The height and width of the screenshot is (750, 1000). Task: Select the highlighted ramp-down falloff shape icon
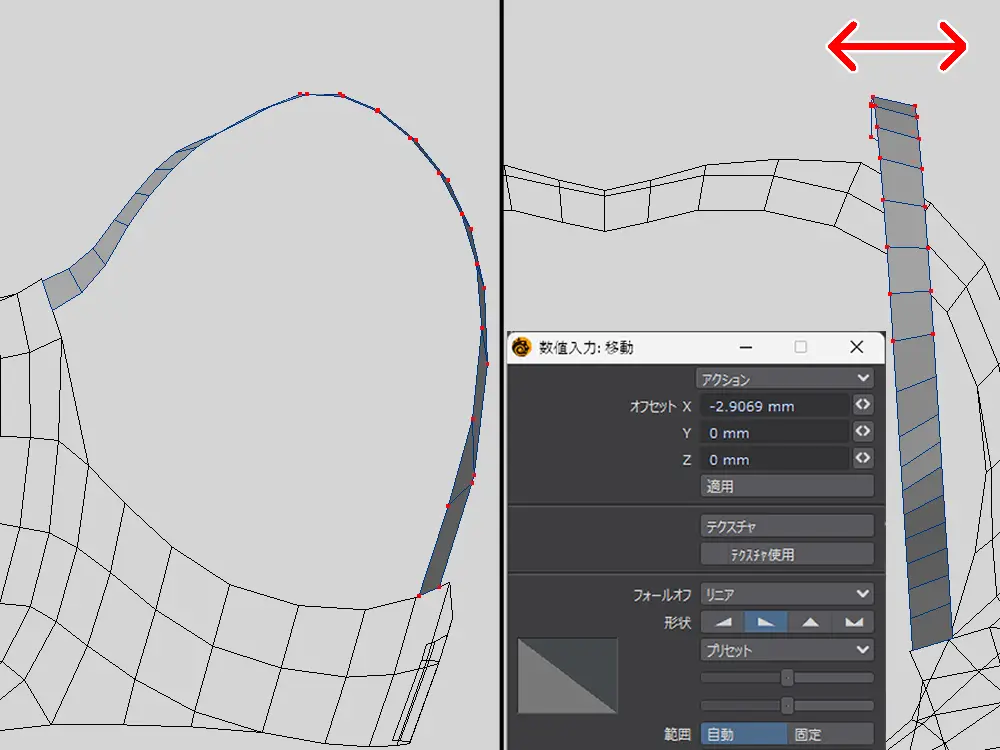[765, 622]
